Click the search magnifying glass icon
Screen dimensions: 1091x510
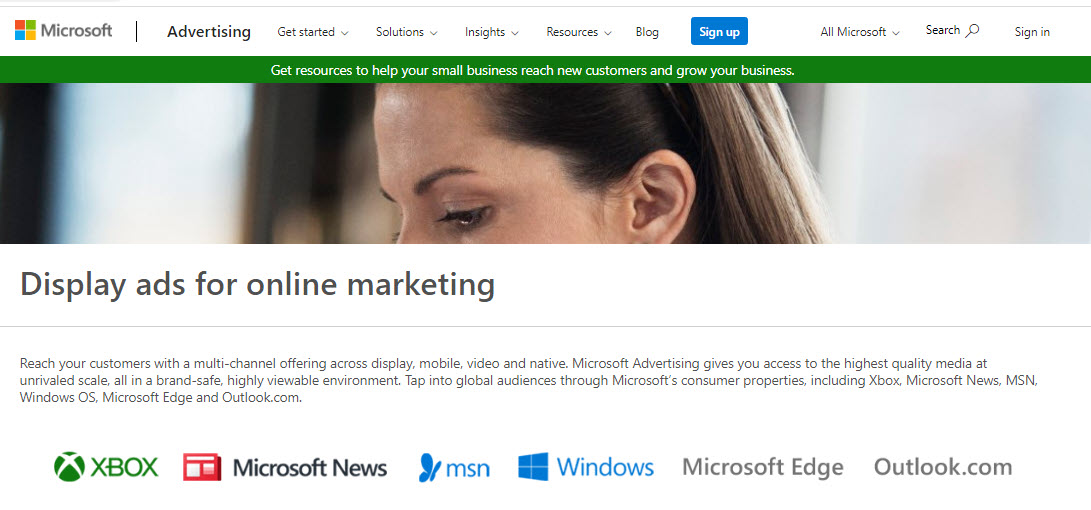(973, 31)
